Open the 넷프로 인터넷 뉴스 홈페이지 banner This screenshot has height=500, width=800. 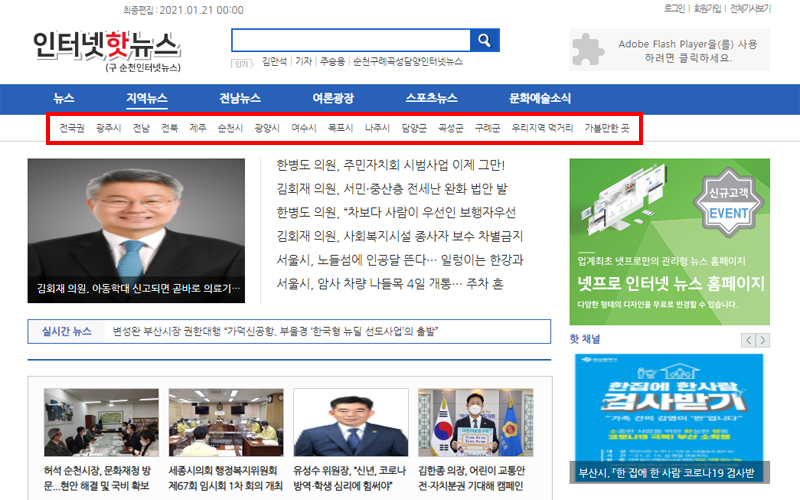(669, 242)
